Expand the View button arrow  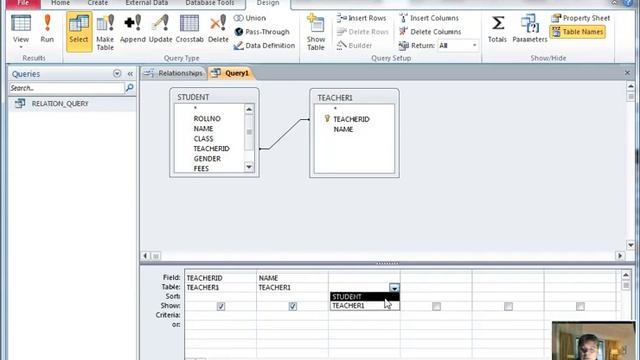(20, 47)
